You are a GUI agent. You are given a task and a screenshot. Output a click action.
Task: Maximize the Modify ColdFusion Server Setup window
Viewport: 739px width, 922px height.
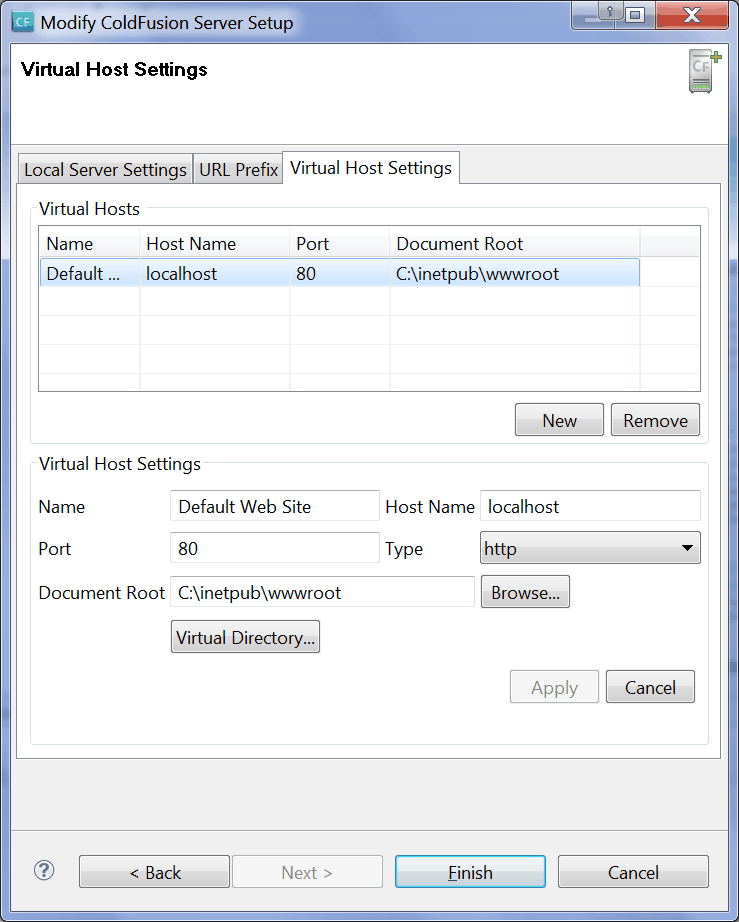(x=635, y=15)
